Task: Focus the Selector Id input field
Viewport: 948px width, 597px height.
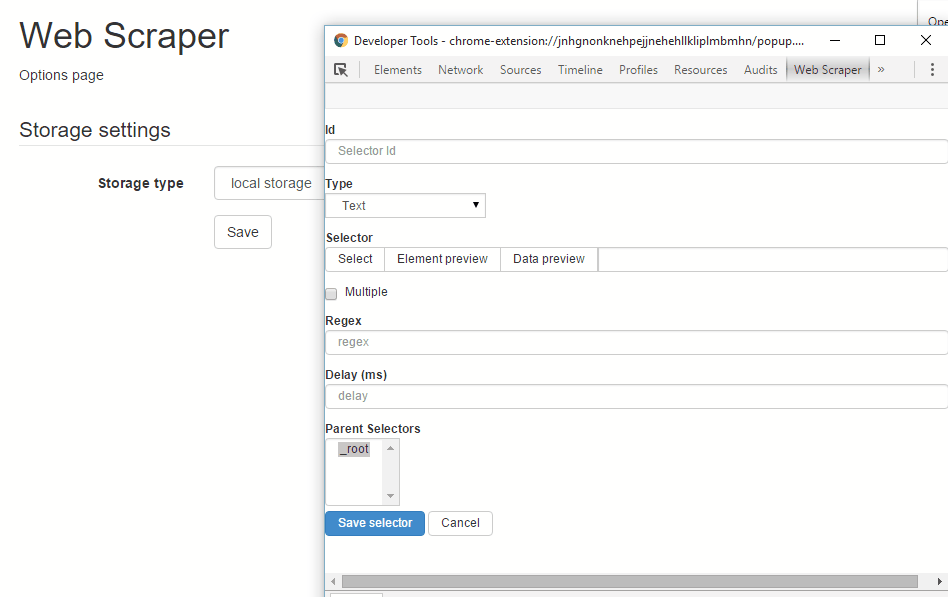Action: tap(637, 151)
